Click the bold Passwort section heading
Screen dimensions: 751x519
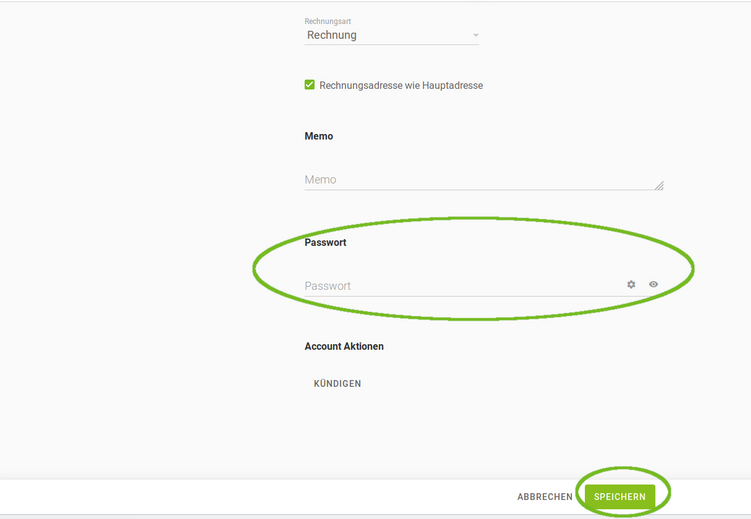point(325,242)
